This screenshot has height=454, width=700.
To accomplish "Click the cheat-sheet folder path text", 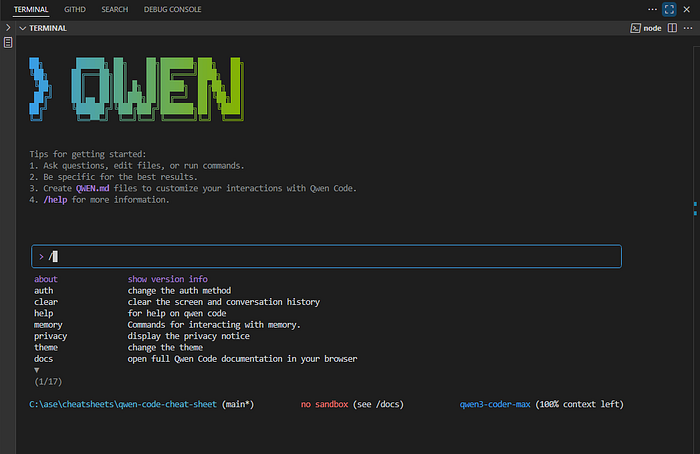I will [x=123, y=404].
